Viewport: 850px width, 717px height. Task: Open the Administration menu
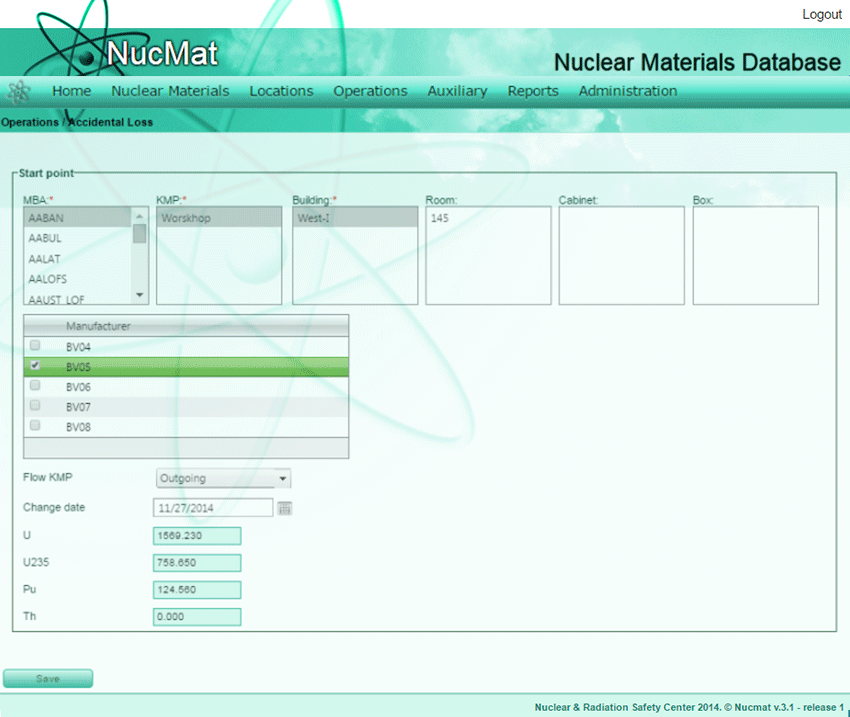[627, 91]
